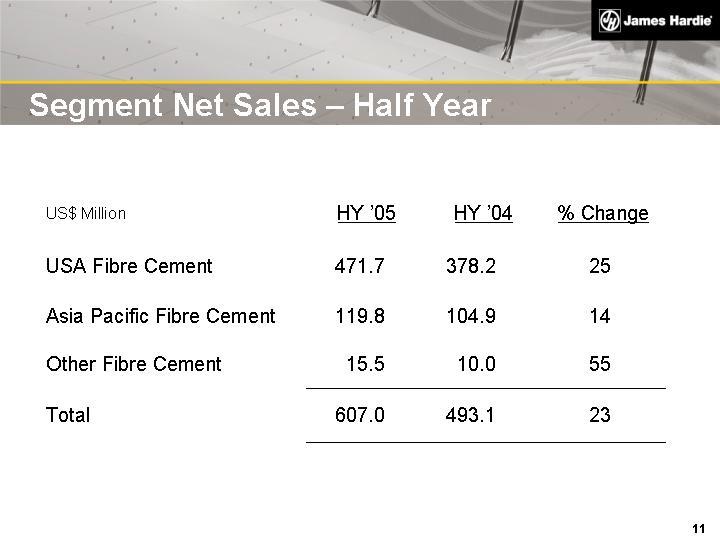Click the slide number 11
Screen dimensions: 720x540
pos(699,528)
